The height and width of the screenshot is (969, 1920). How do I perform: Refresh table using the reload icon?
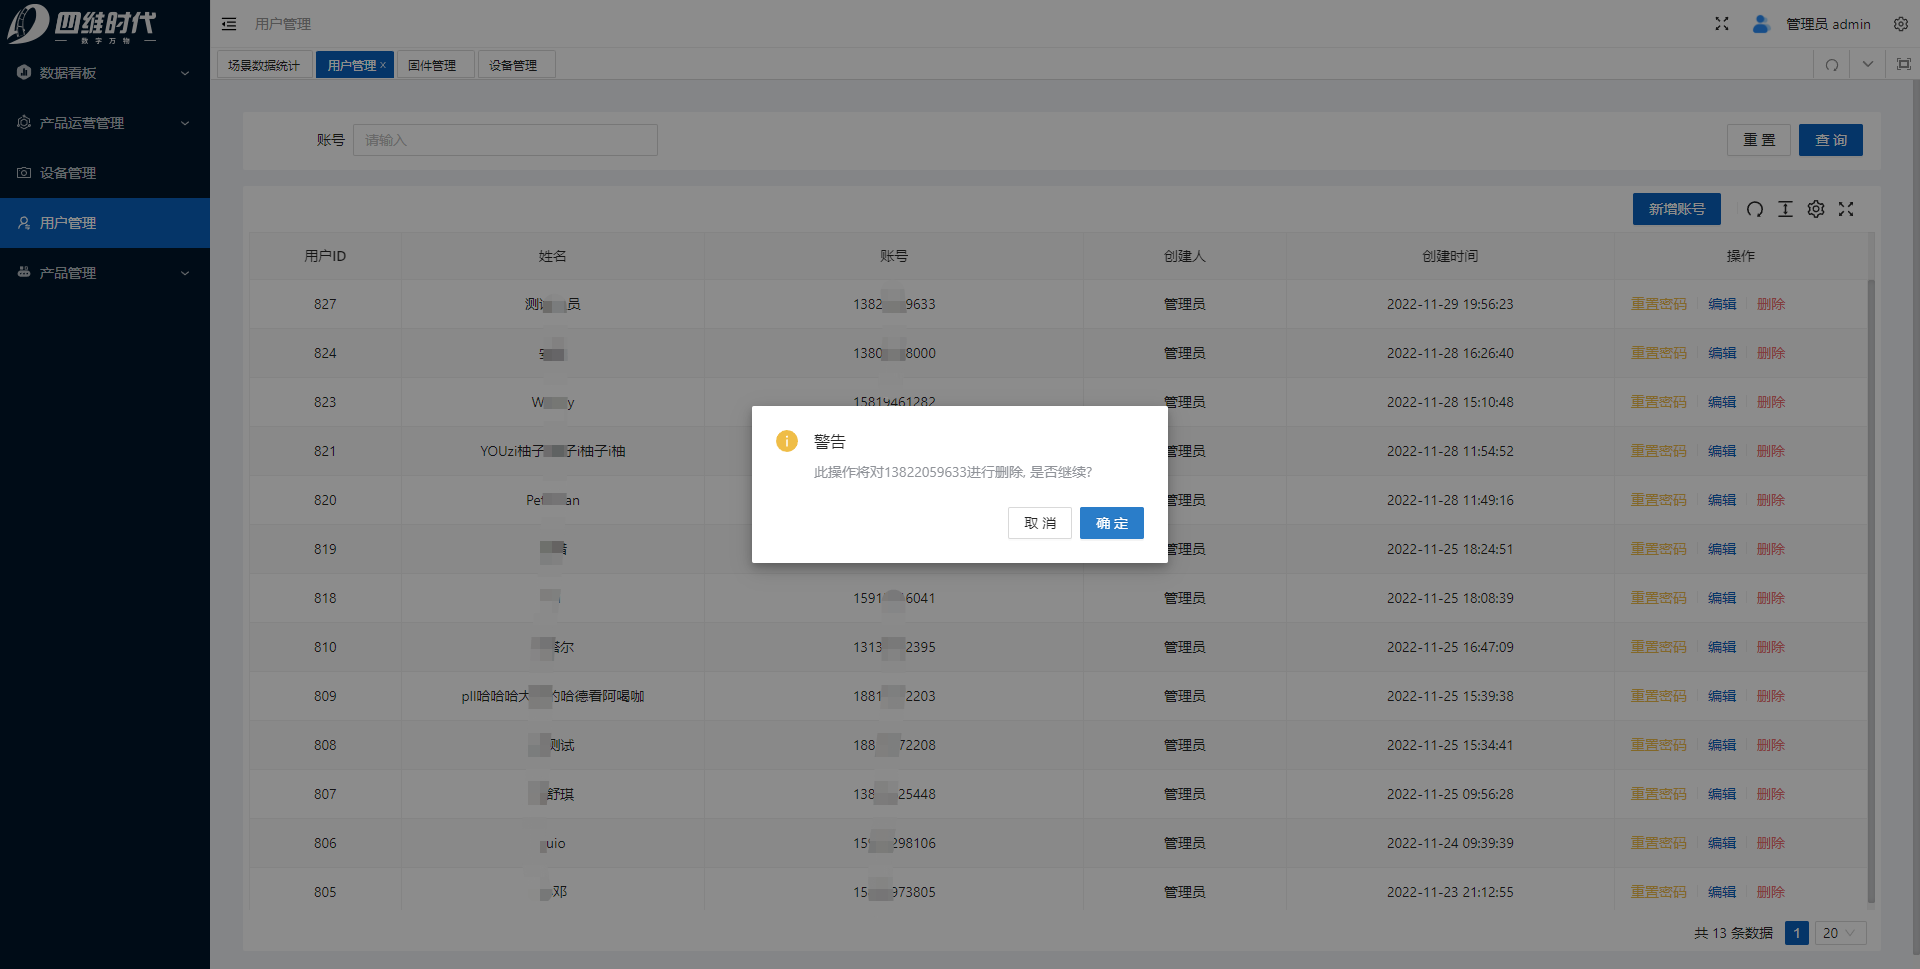click(x=1754, y=209)
